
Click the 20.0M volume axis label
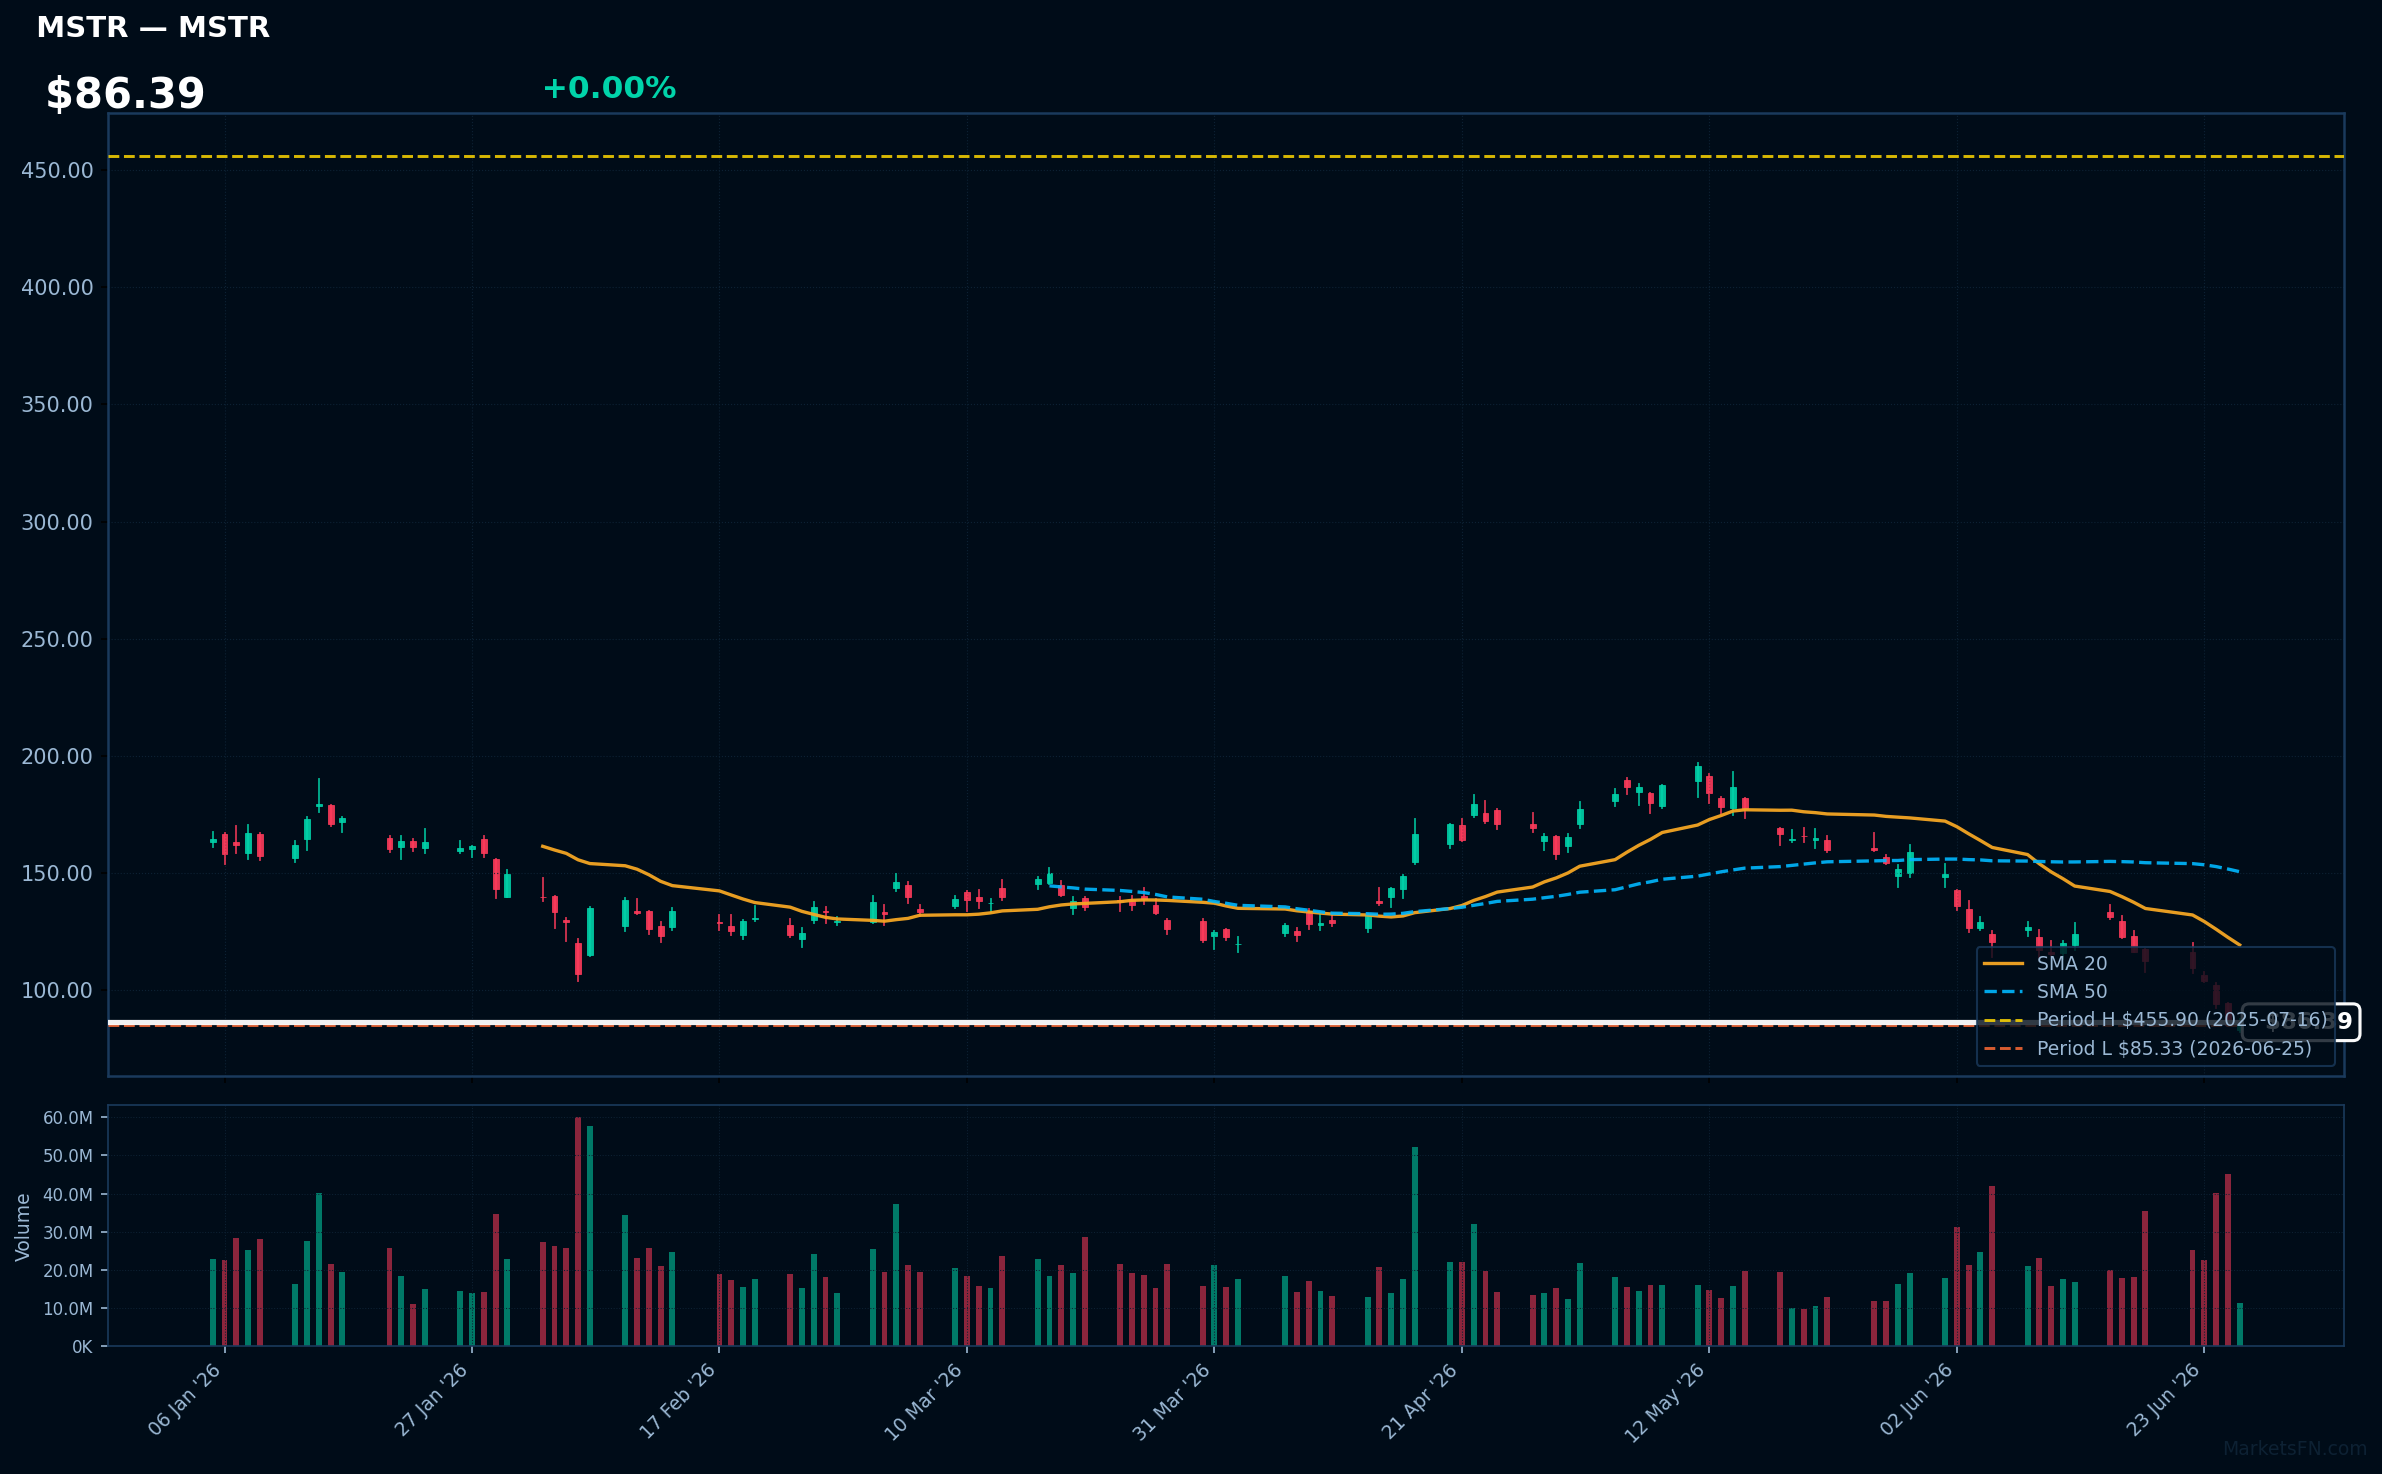pos(68,1271)
